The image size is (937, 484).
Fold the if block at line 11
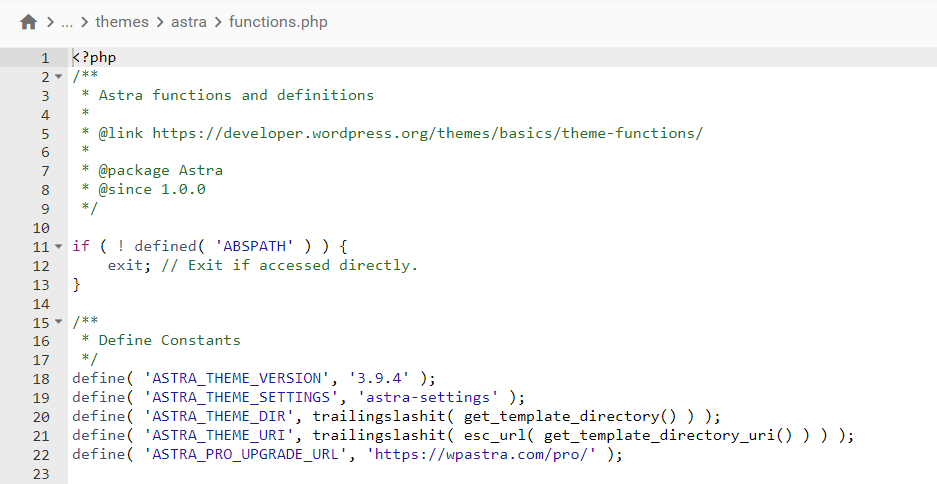coord(59,246)
